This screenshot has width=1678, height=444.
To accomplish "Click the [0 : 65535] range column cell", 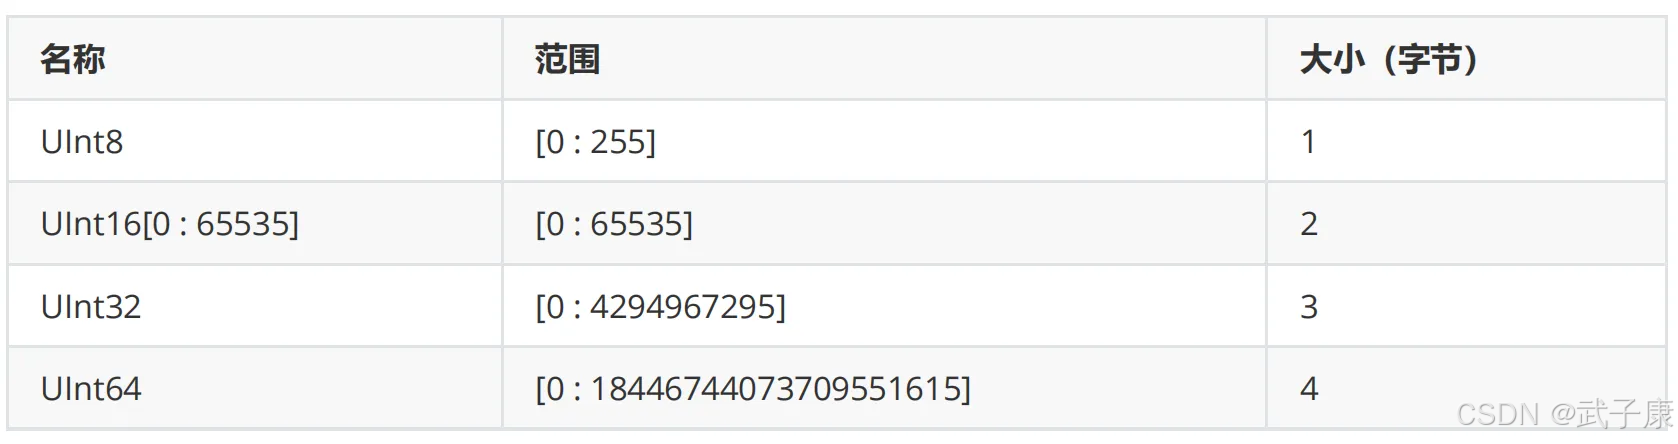I will [614, 224].
